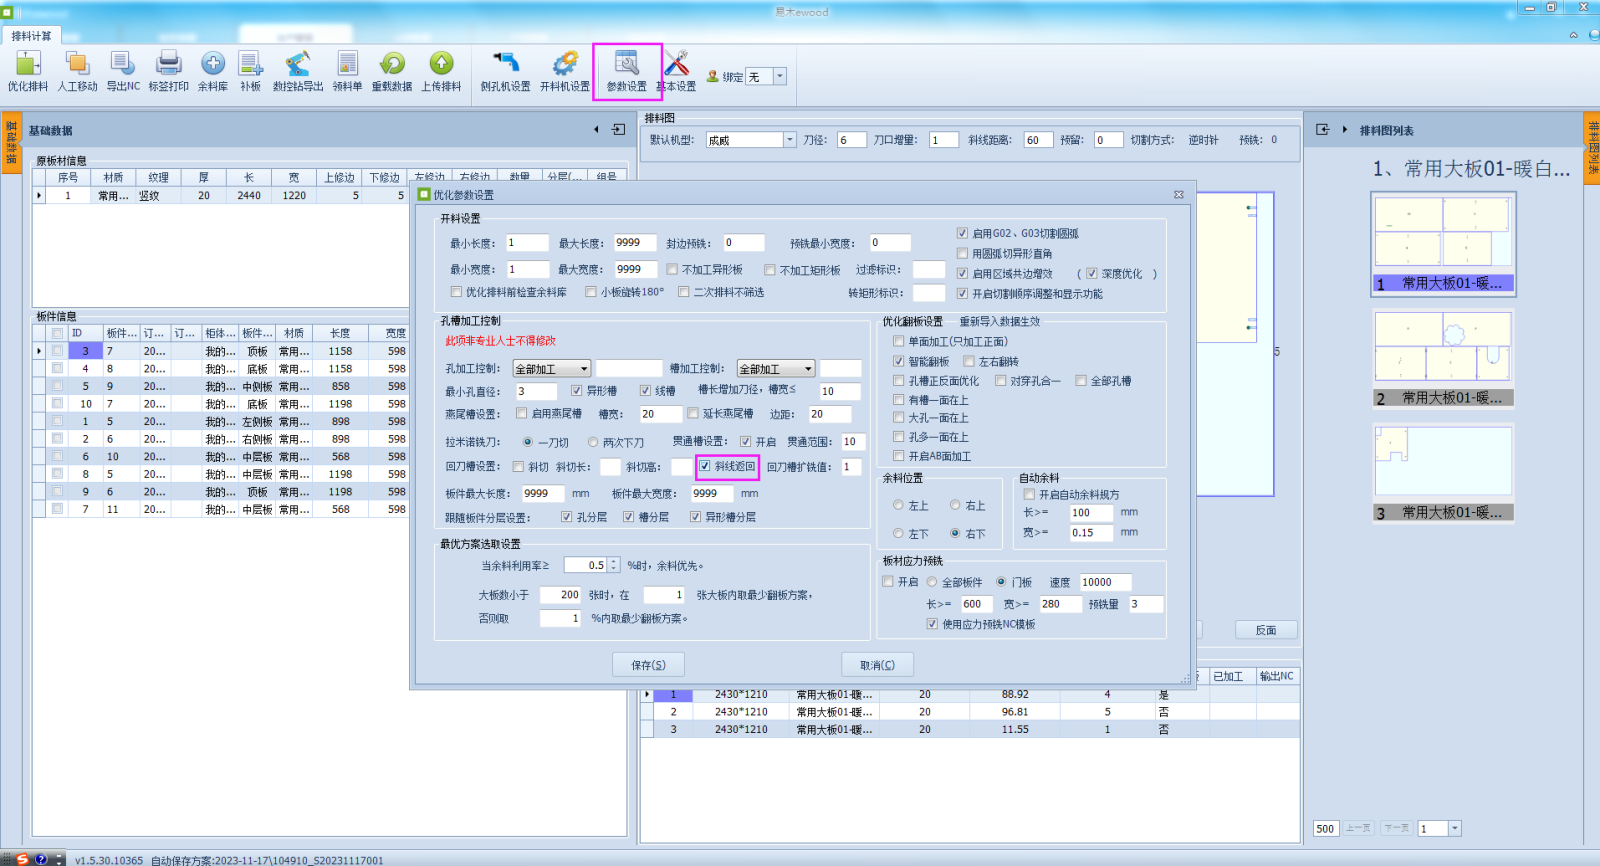Screen dimensions: 1600x866
Task: Select first board layout thumbnail
Action: tap(1443, 243)
